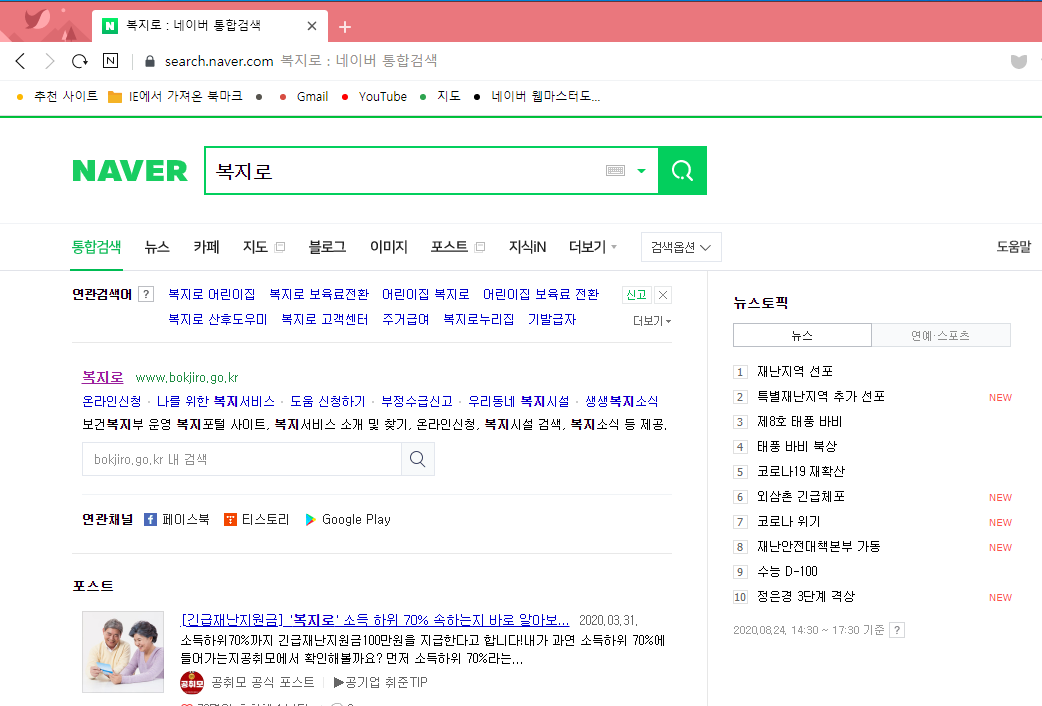
Task: Open the 페이스북 related channel
Action: pos(177,519)
